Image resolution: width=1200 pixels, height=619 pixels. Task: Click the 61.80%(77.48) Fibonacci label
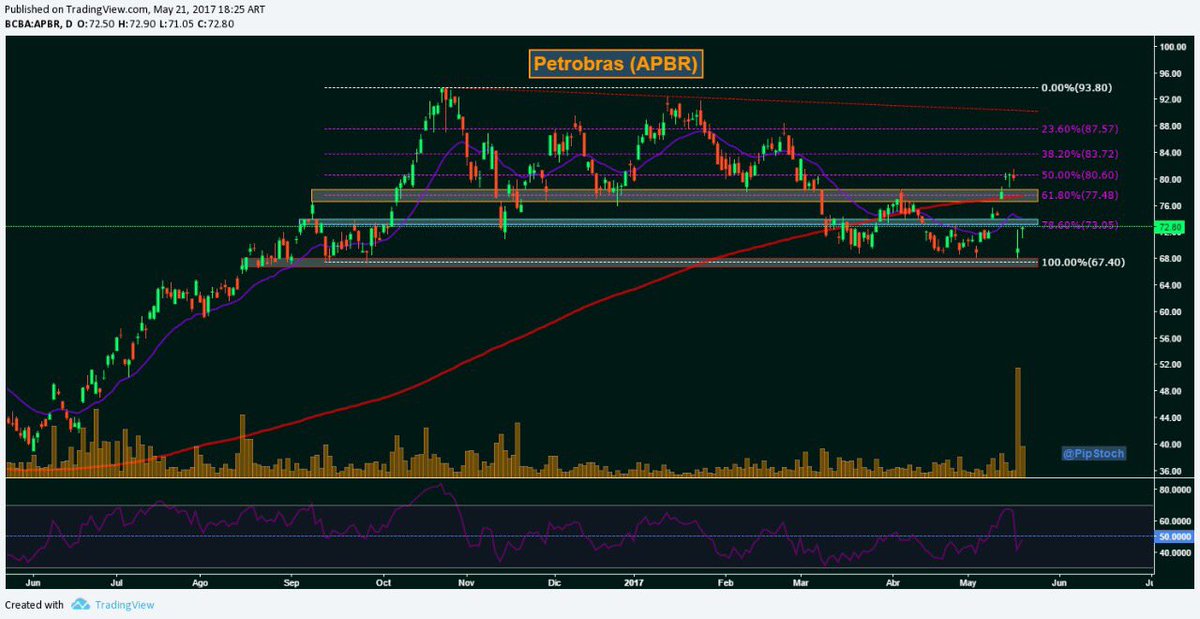click(1080, 195)
